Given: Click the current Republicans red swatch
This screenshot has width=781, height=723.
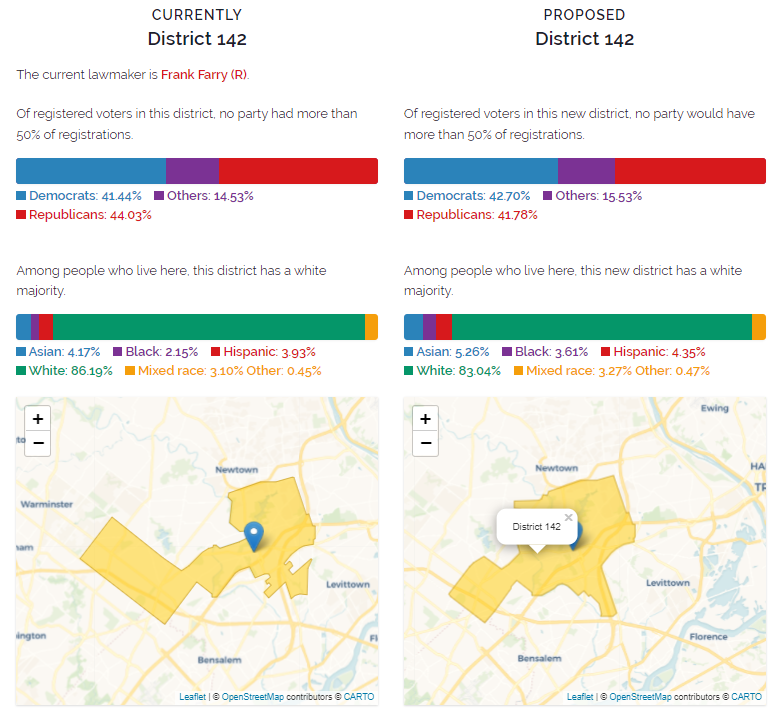Looking at the screenshot, I should pos(21,215).
